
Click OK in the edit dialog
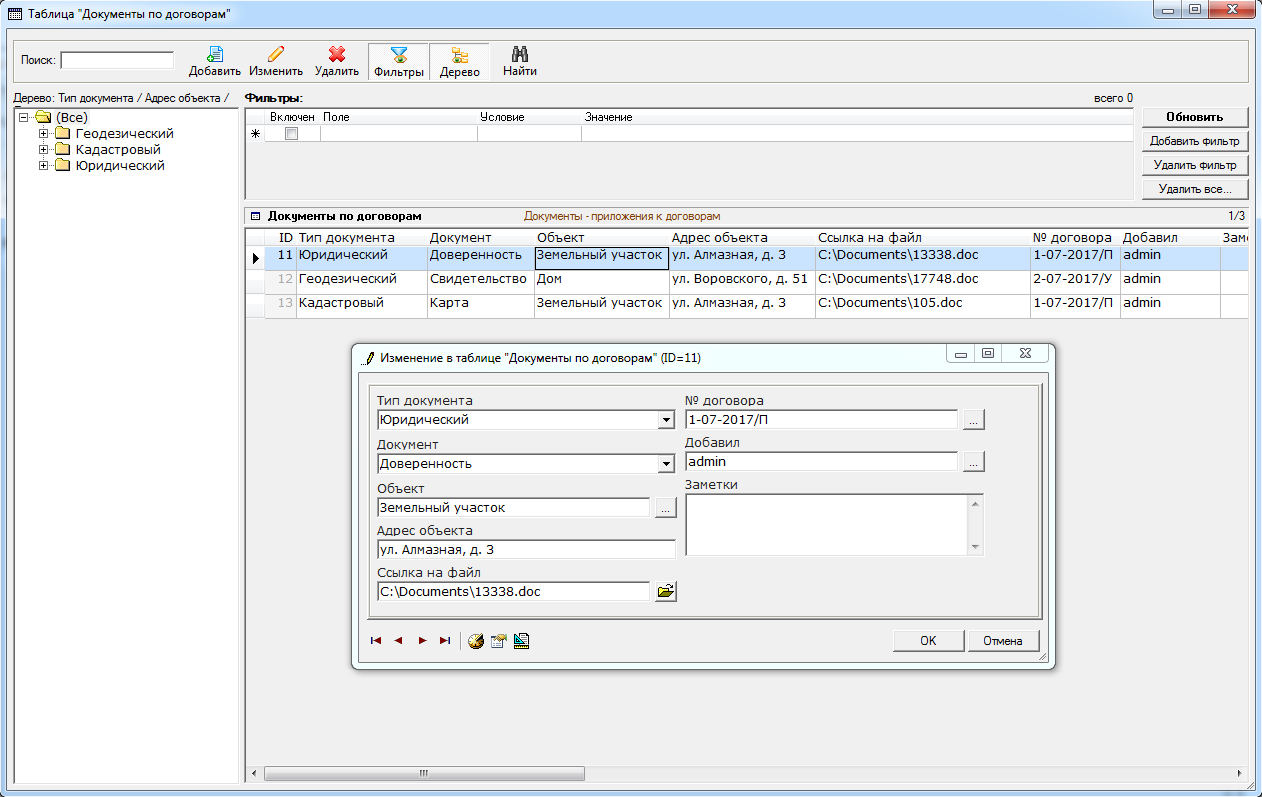coord(928,641)
